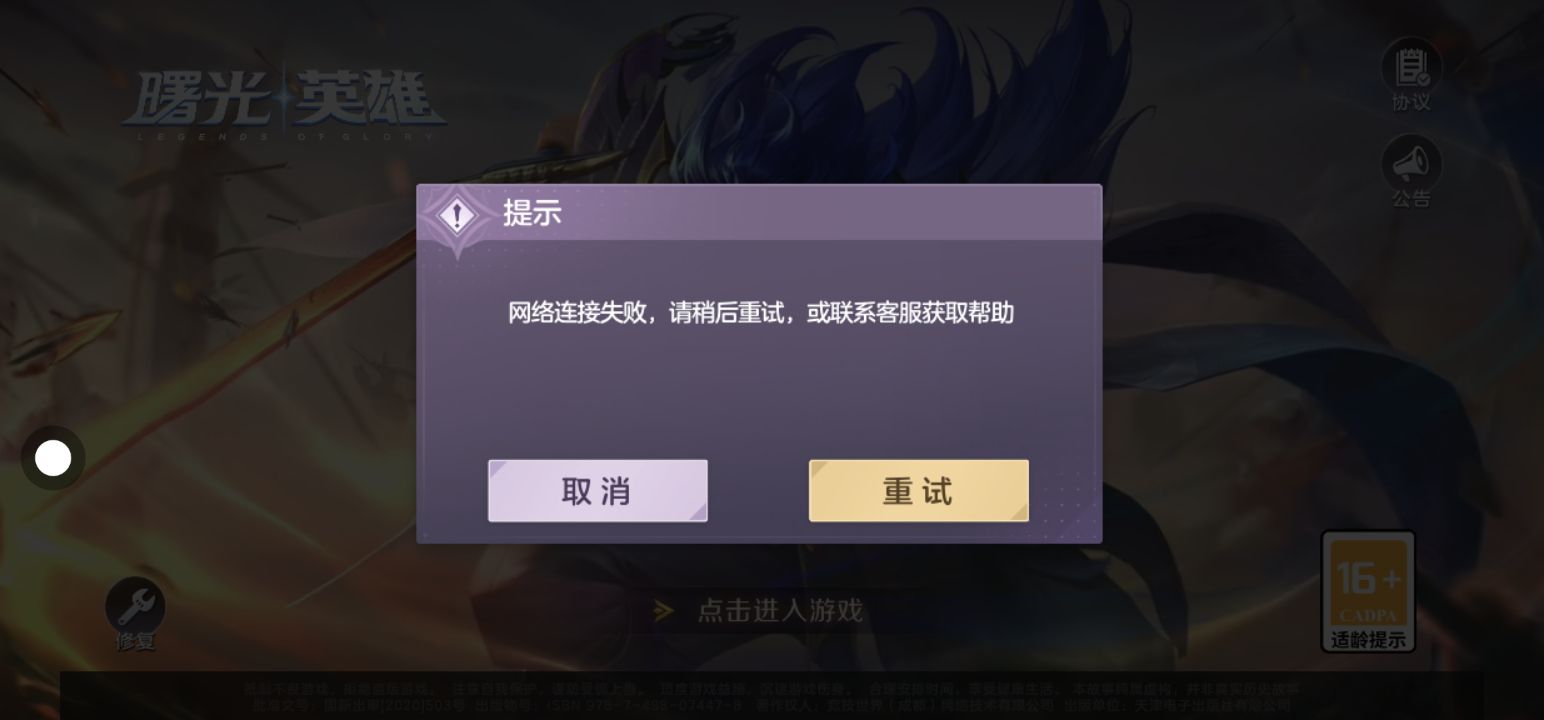Tap the 修复 text label
The height and width of the screenshot is (720, 1544).
tap(135, 642)
